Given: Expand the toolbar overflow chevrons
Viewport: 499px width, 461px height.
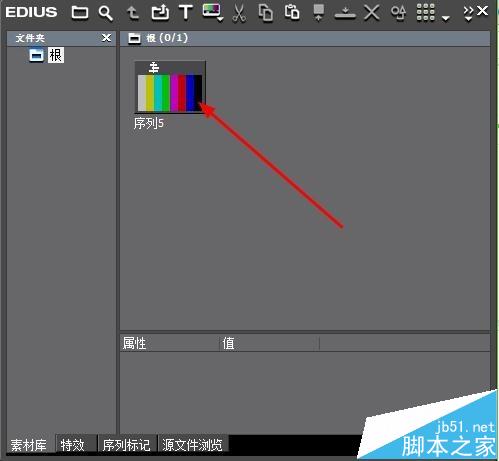Looking at the screenshot, I should (x=468, y=13).
